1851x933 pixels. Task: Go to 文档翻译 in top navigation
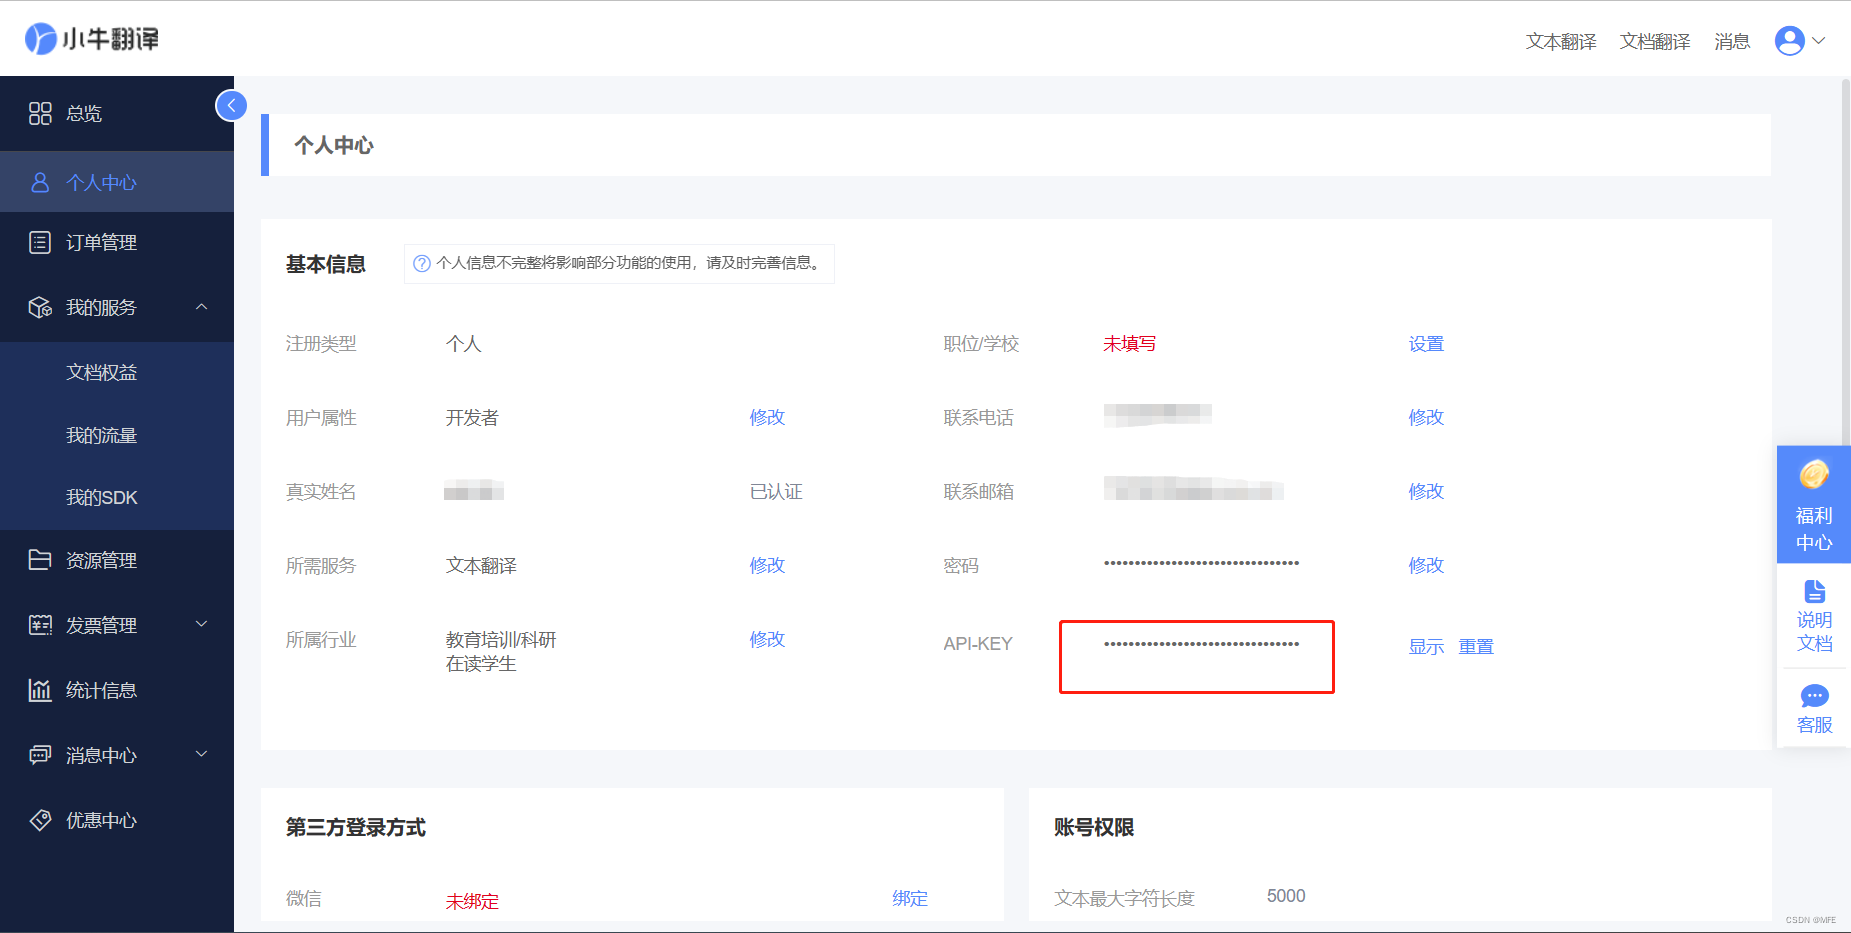1655,42
